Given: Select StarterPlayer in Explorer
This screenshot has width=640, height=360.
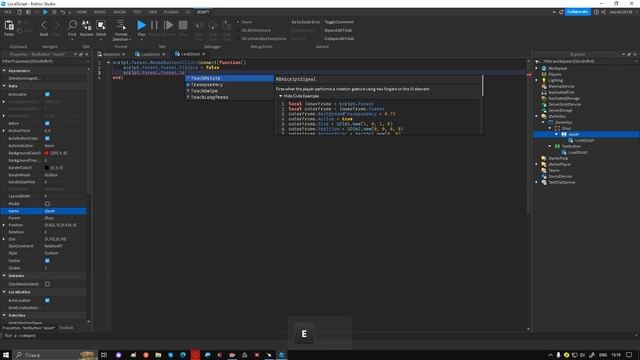Looking at the screenshot, I should (560, 164).
